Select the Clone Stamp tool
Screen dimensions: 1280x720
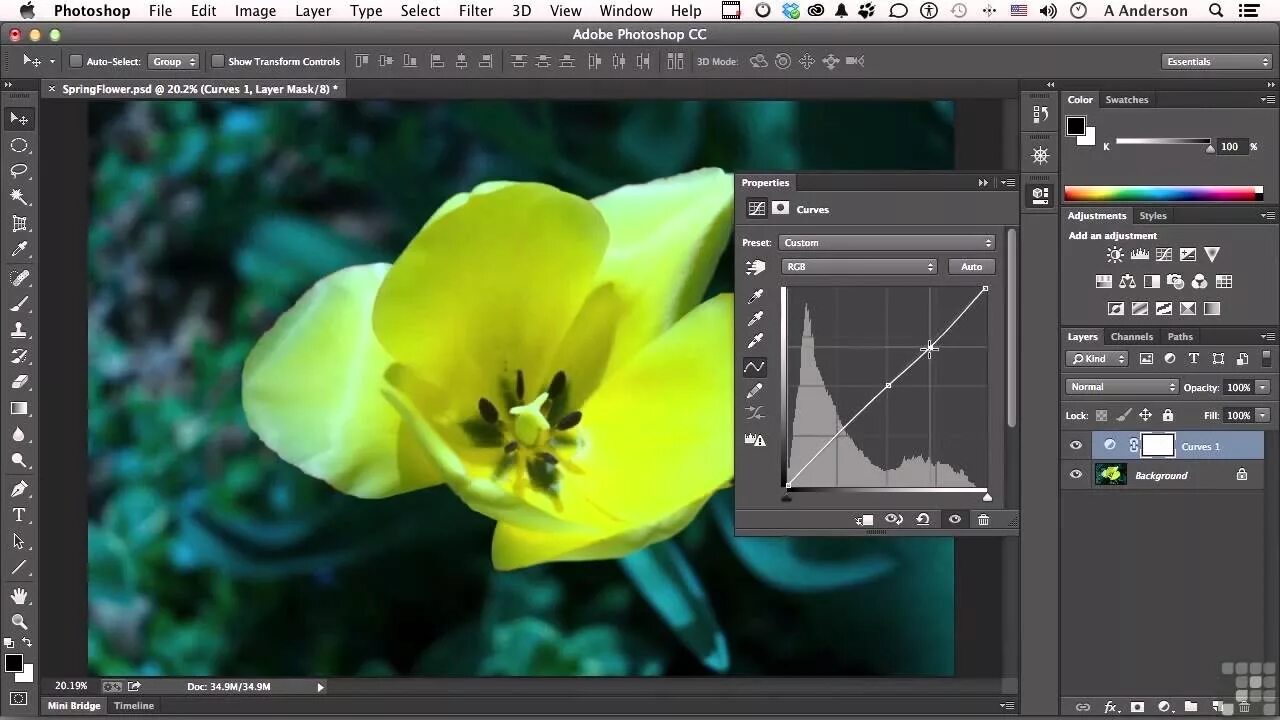(19, 329)
